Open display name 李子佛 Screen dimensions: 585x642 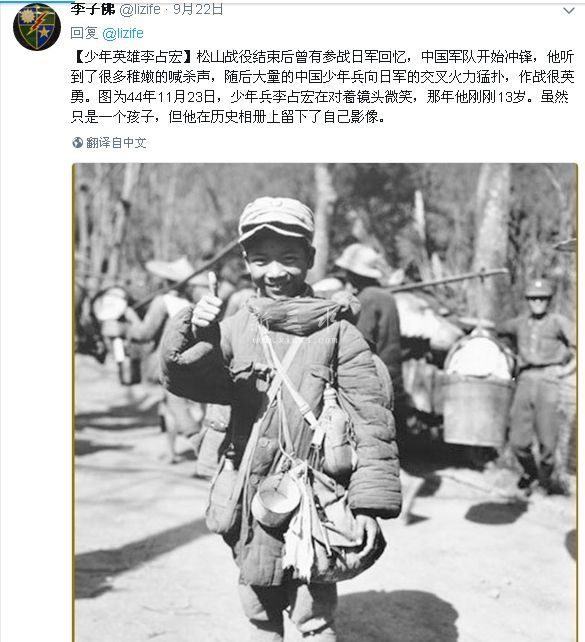pyautogui.click(x=93, y=9)
